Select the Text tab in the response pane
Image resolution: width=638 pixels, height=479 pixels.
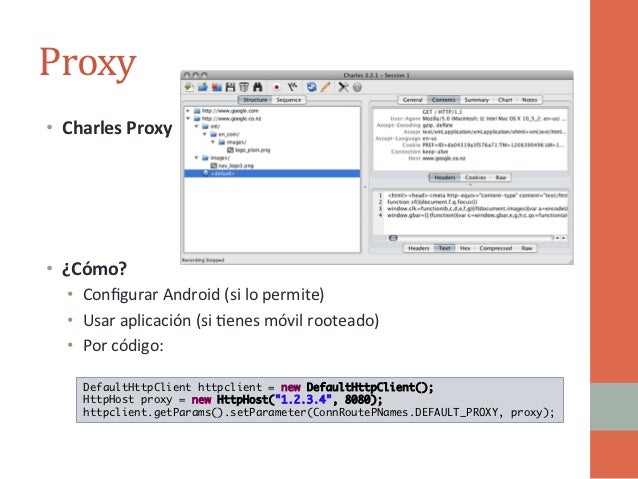(444, 248)
